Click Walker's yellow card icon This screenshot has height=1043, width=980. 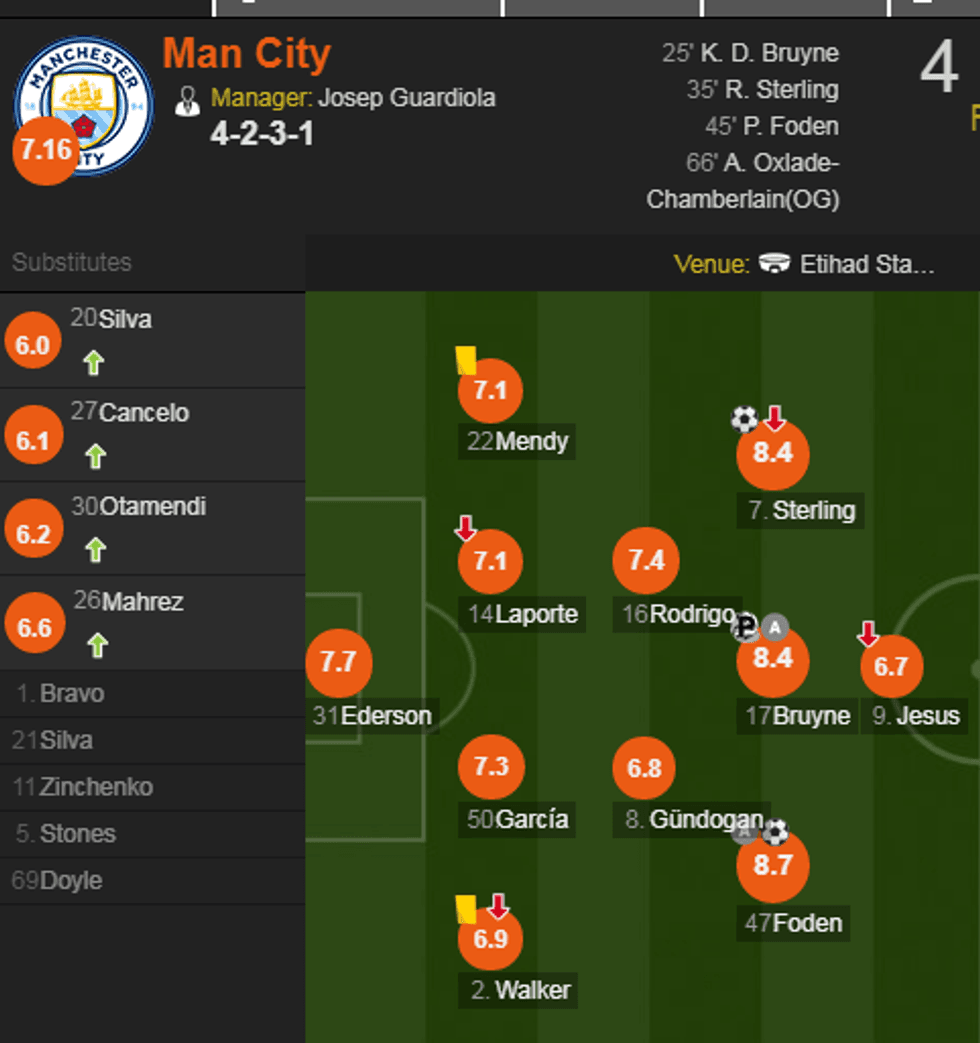[x=465, y=908]
